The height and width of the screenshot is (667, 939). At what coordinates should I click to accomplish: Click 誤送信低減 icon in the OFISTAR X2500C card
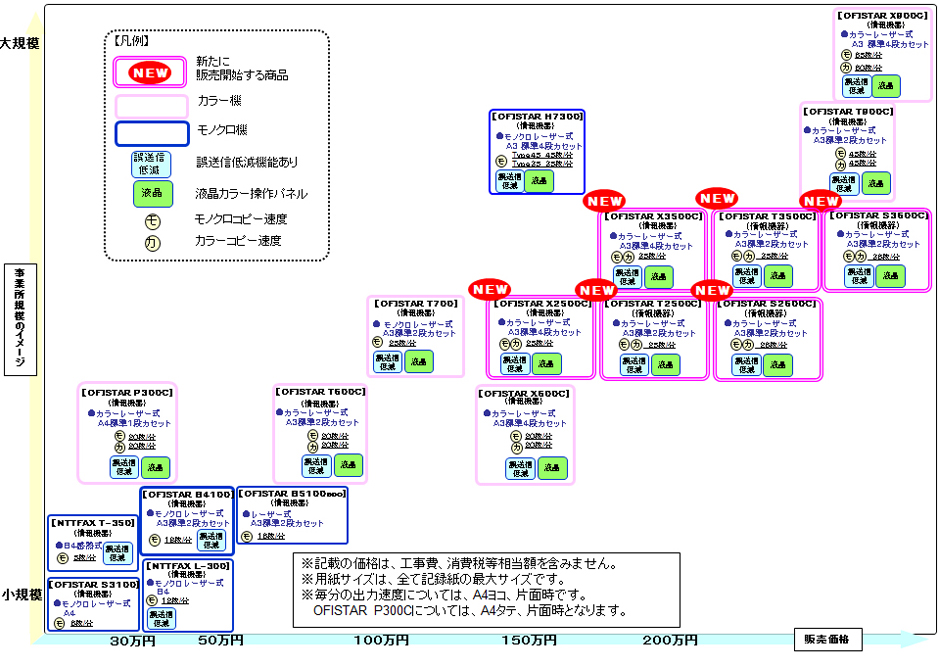[x=515, y=364]
